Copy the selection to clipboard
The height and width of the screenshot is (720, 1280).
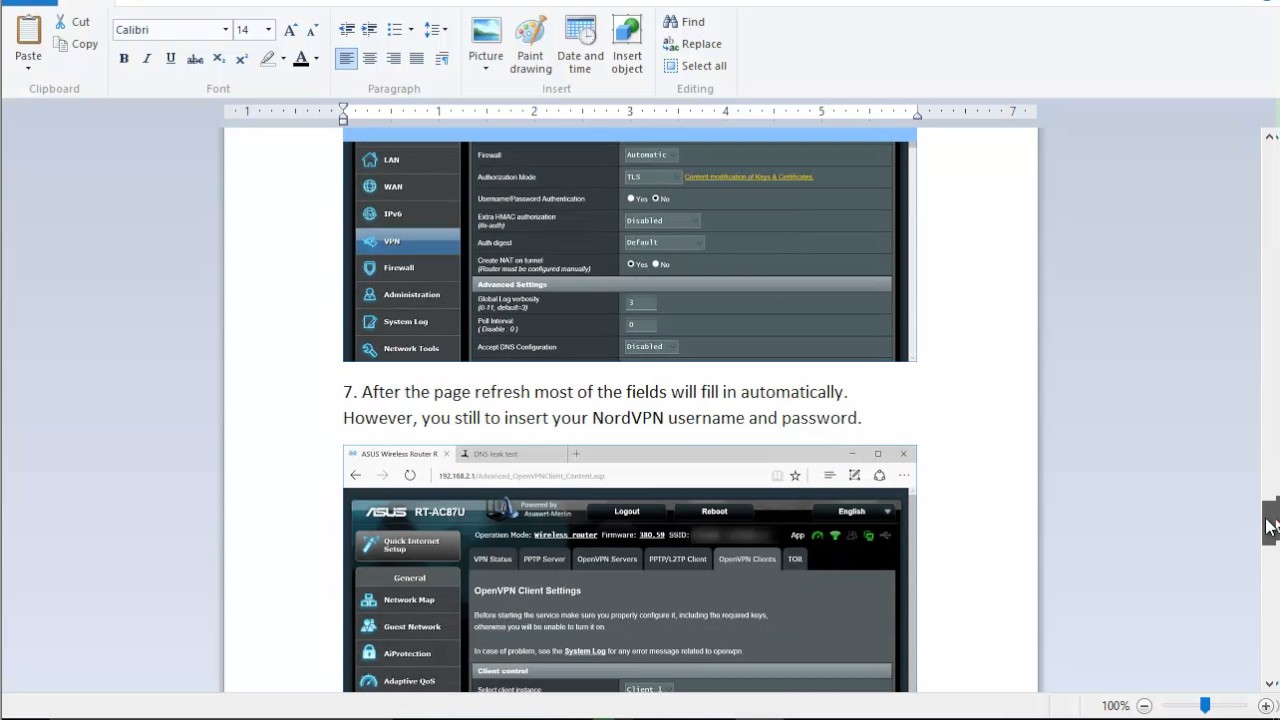[76, 44]
